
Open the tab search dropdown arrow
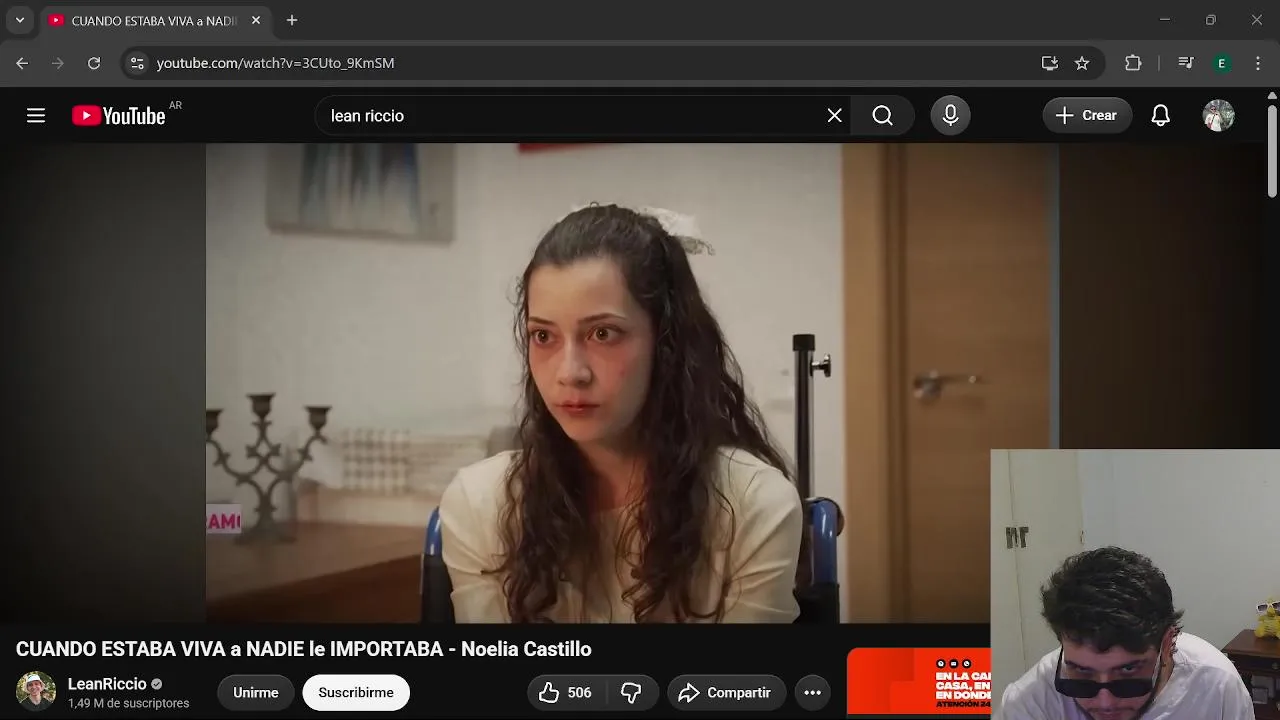click(20, 20)
